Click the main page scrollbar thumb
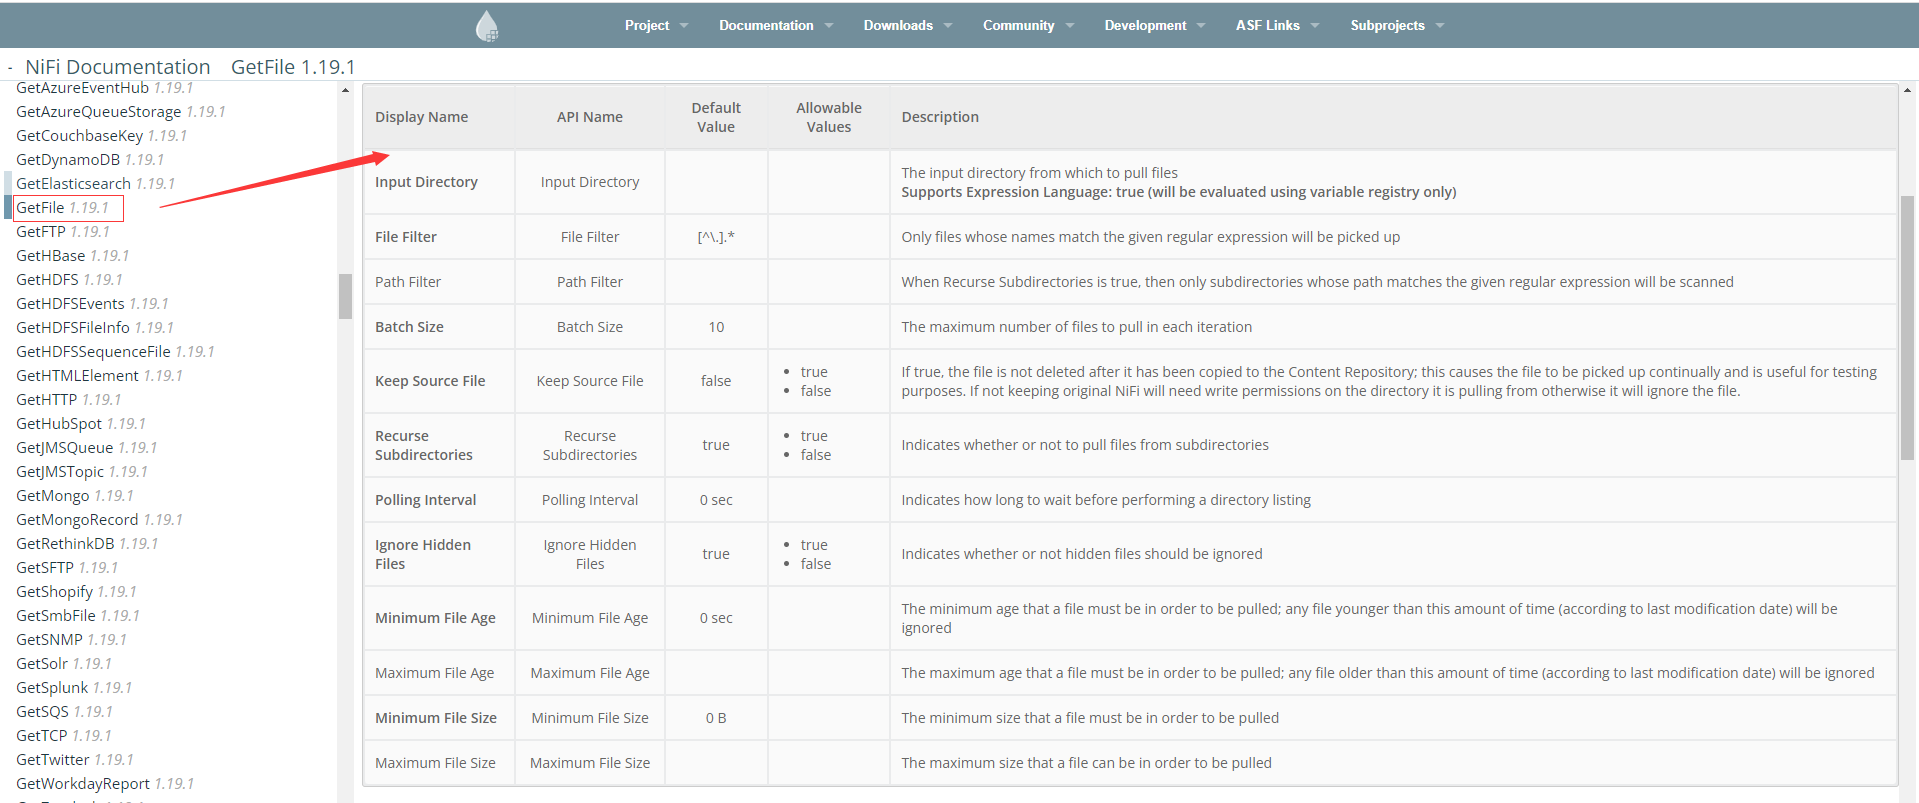The width and height of the screenshot is (1919, 803). pyautogui.click(x=1907, y=328)
